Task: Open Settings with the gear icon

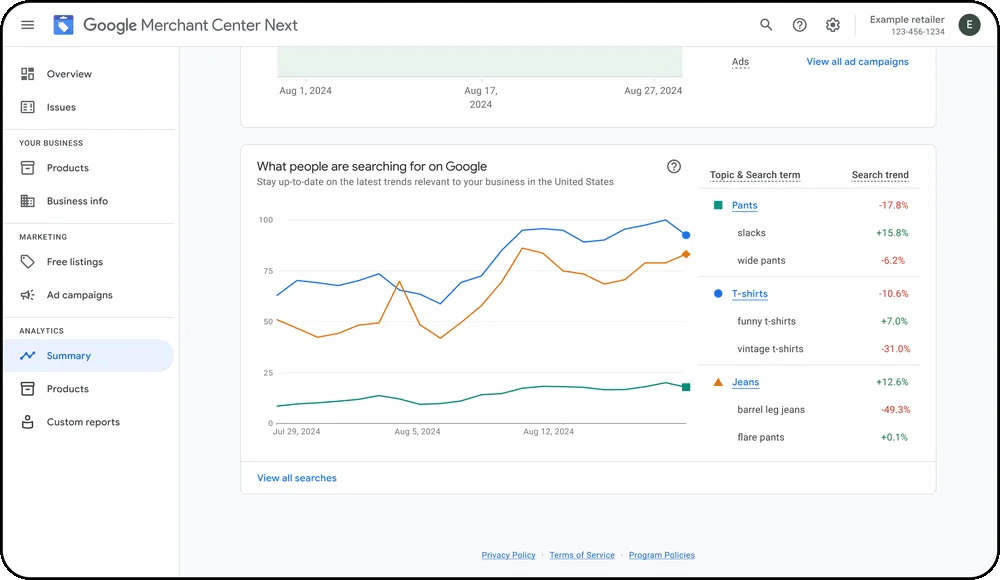Action: click(833, 24)
